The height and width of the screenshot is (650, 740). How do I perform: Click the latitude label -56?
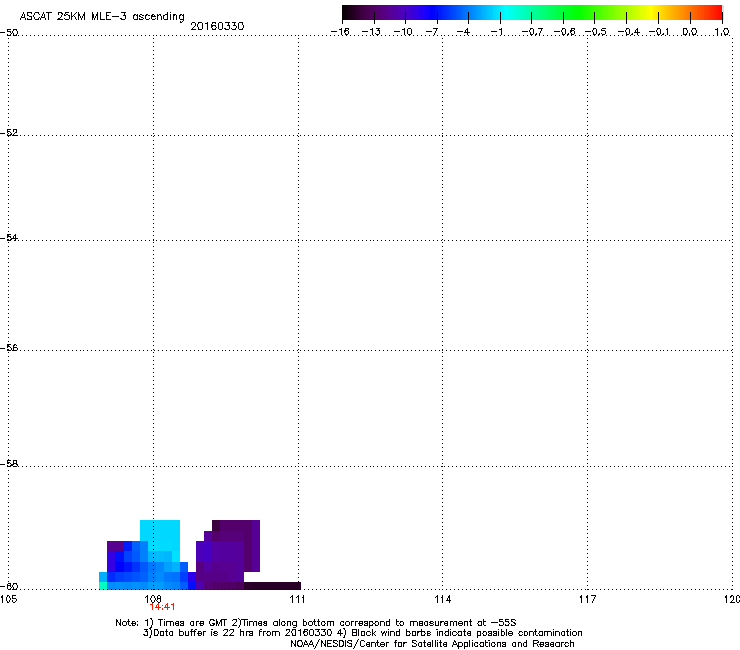(x=9, y=347)
